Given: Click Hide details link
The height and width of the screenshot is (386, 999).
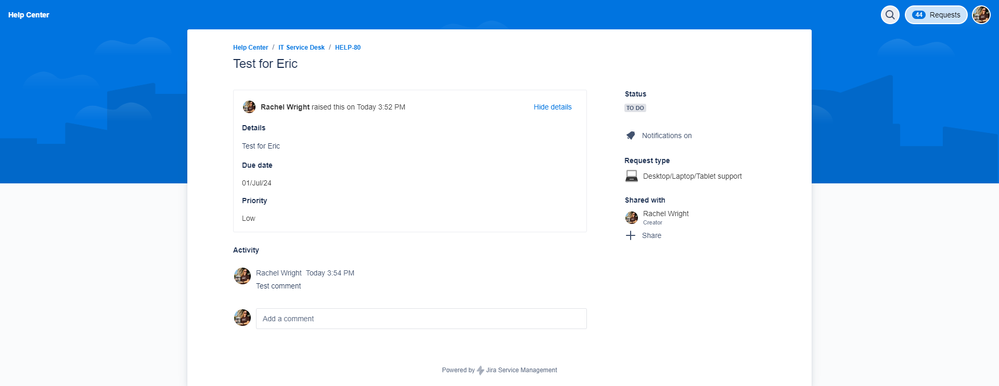Looking at the screenshot, I should click(552, 107).
